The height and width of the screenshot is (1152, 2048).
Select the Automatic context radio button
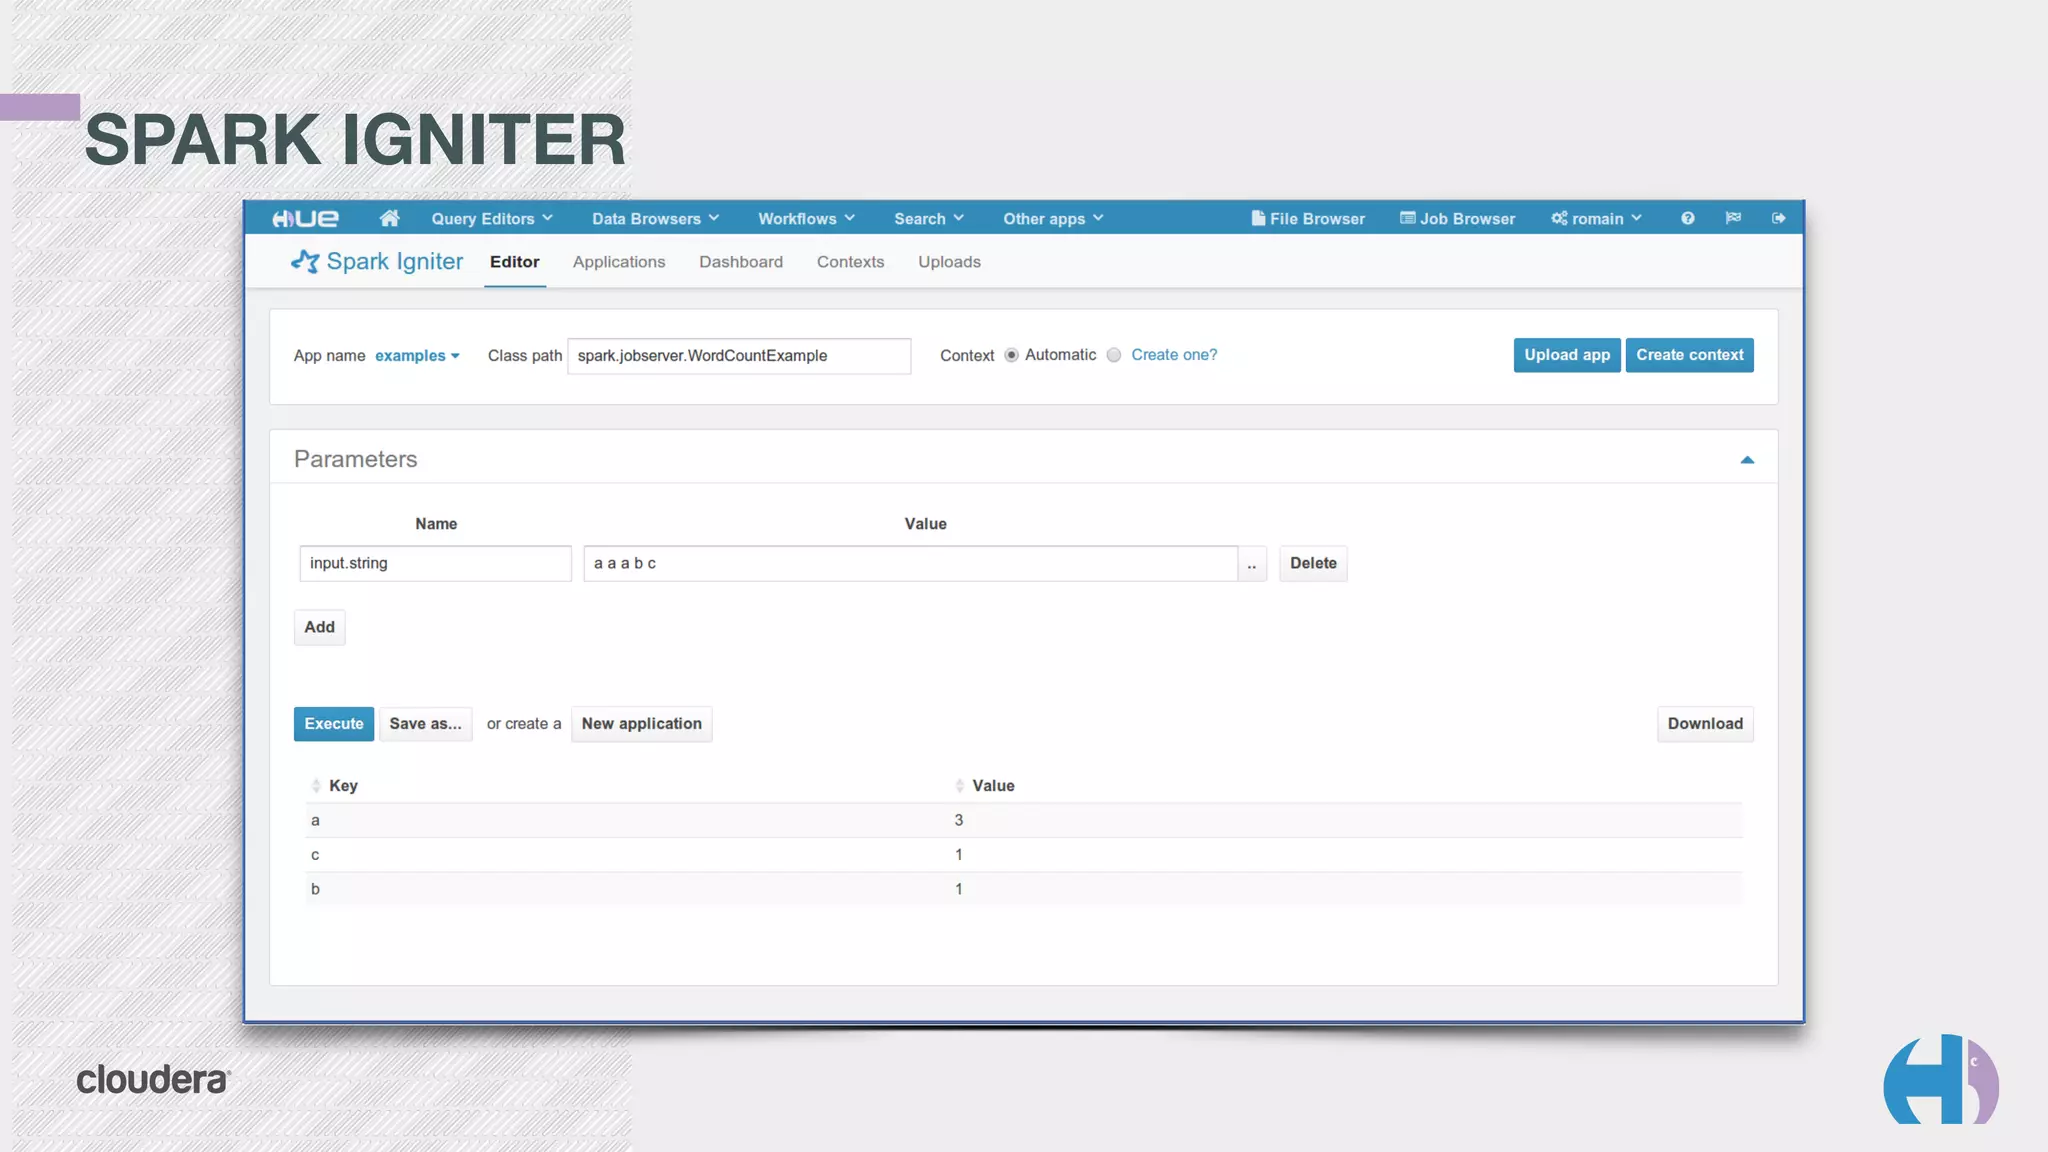coord(1011,355)
